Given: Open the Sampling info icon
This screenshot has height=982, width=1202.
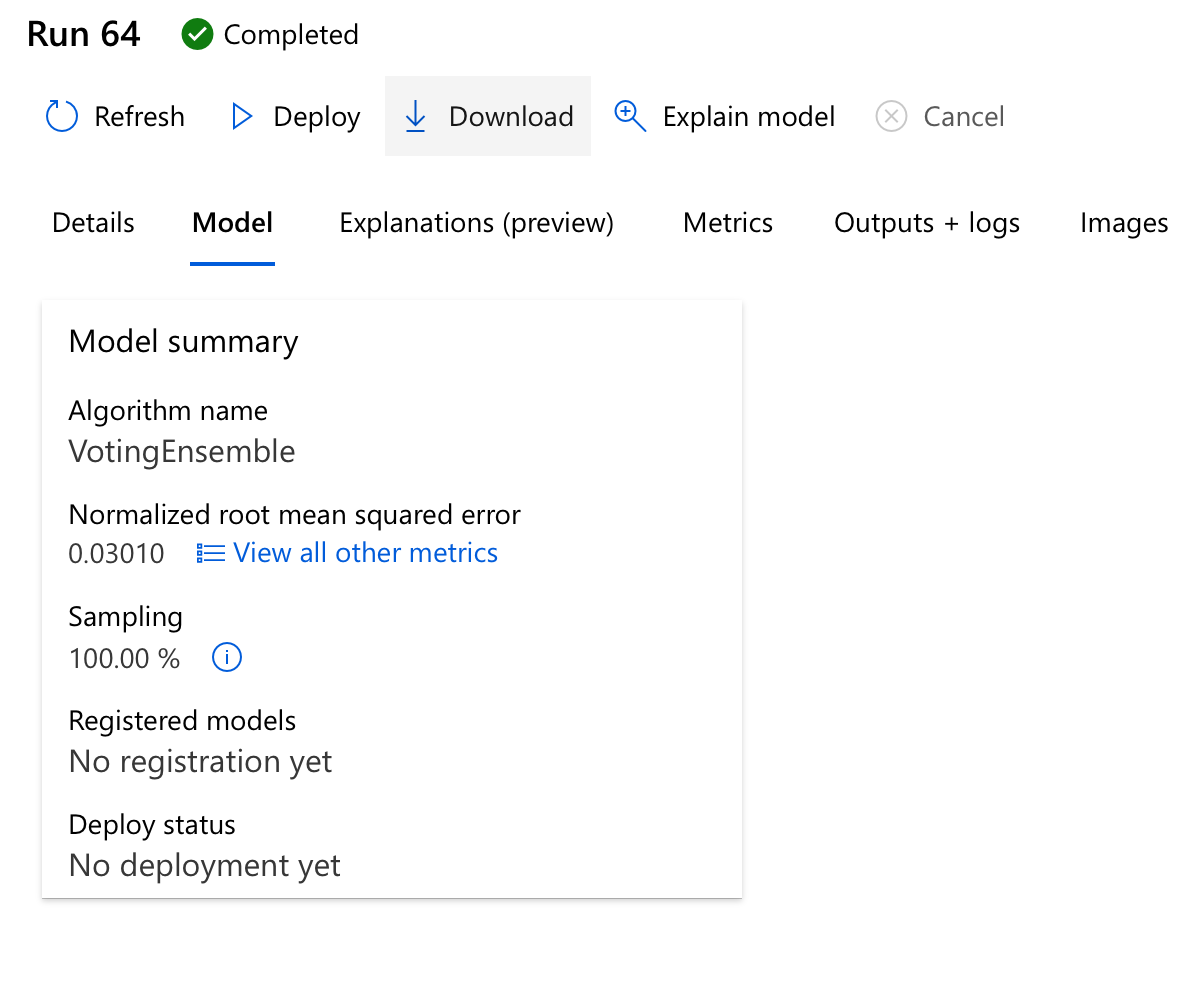Looking at the screenshot, I should coord(227,658).
